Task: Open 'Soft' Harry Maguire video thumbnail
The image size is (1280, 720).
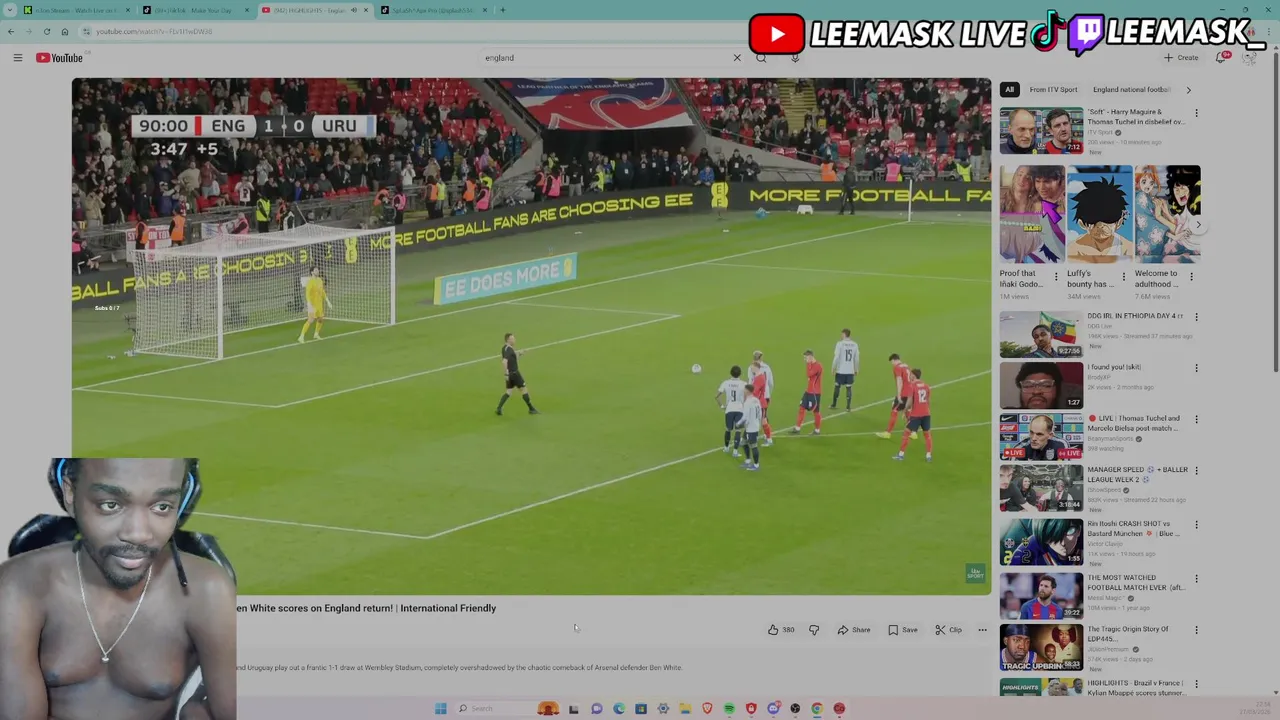Action: (1041, 131)
